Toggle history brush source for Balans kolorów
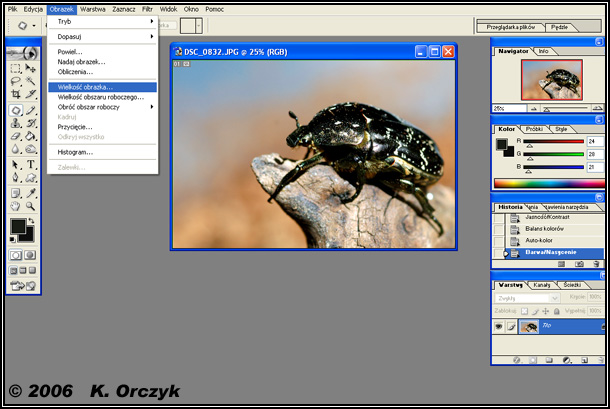Image resolution: width=610 pixels, height=409 pixels. tap(499, 229)
